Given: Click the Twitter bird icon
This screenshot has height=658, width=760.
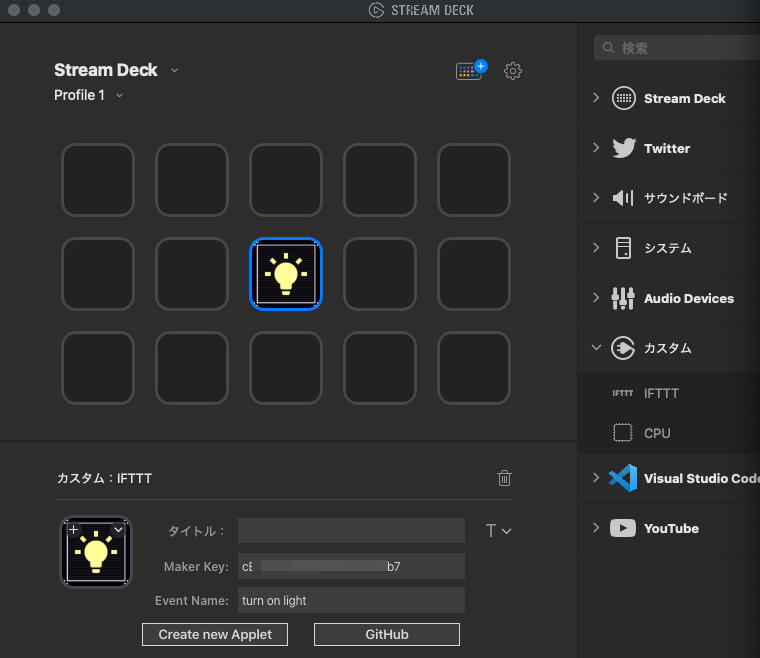Looking at the screenshot, I should pyautogui.click(x=623, y=148).
